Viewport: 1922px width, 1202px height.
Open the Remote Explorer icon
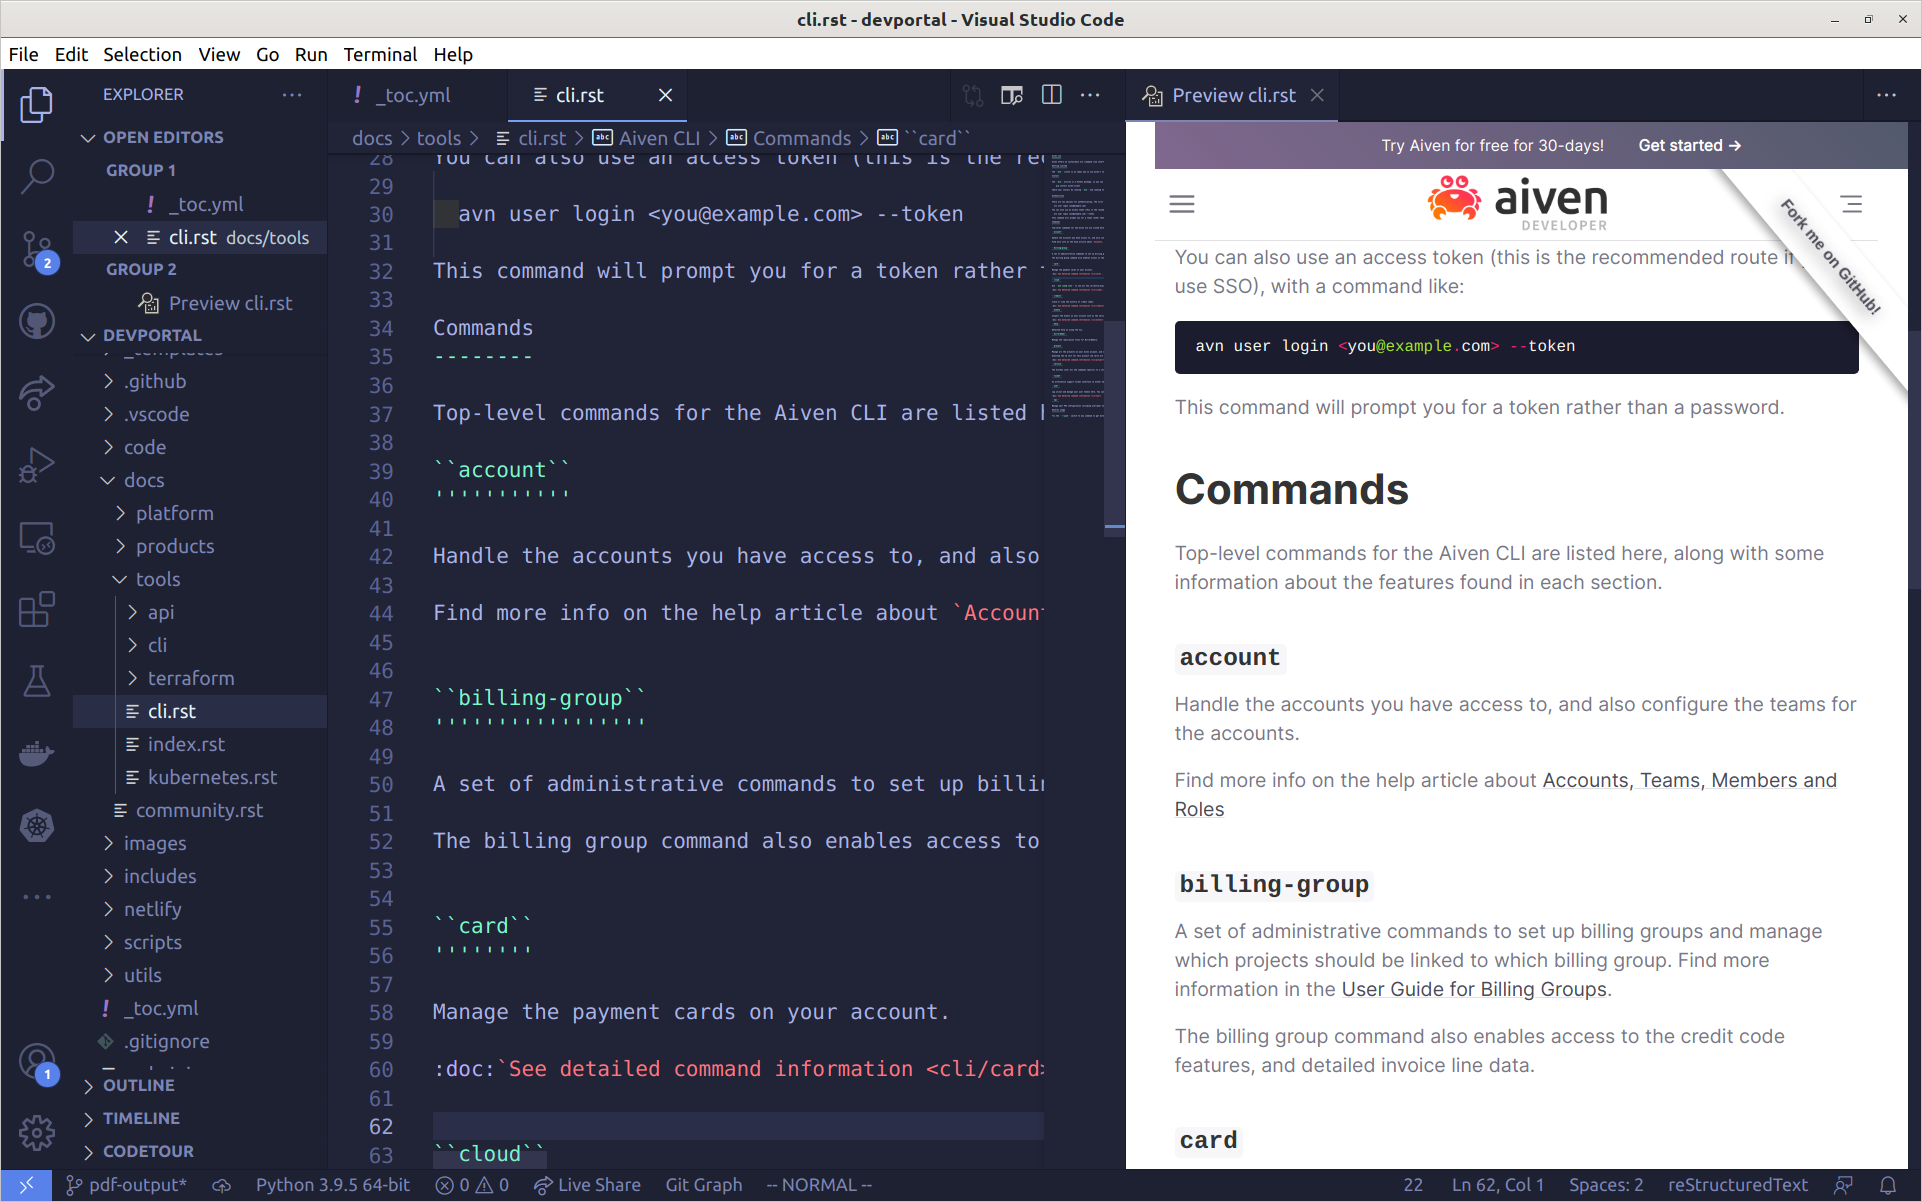(37, 538)
